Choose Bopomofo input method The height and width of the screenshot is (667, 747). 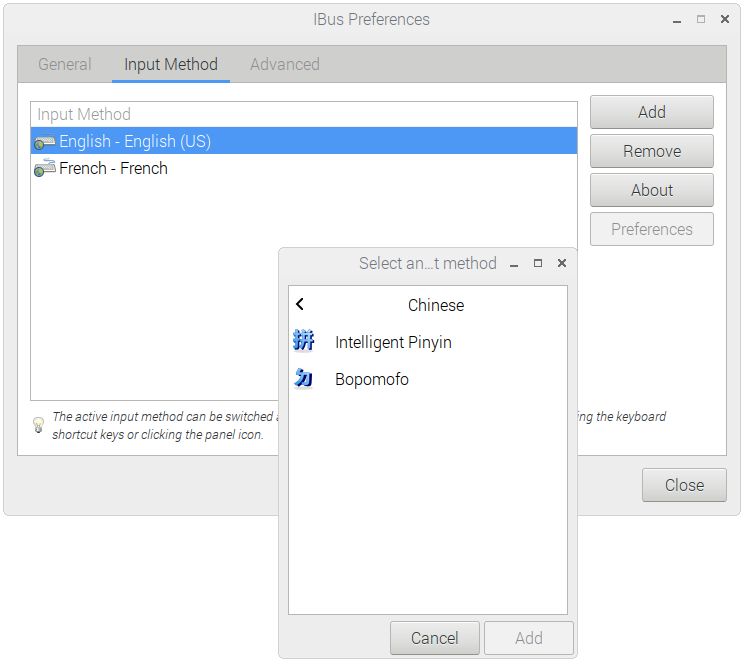(x=428, y=379)
